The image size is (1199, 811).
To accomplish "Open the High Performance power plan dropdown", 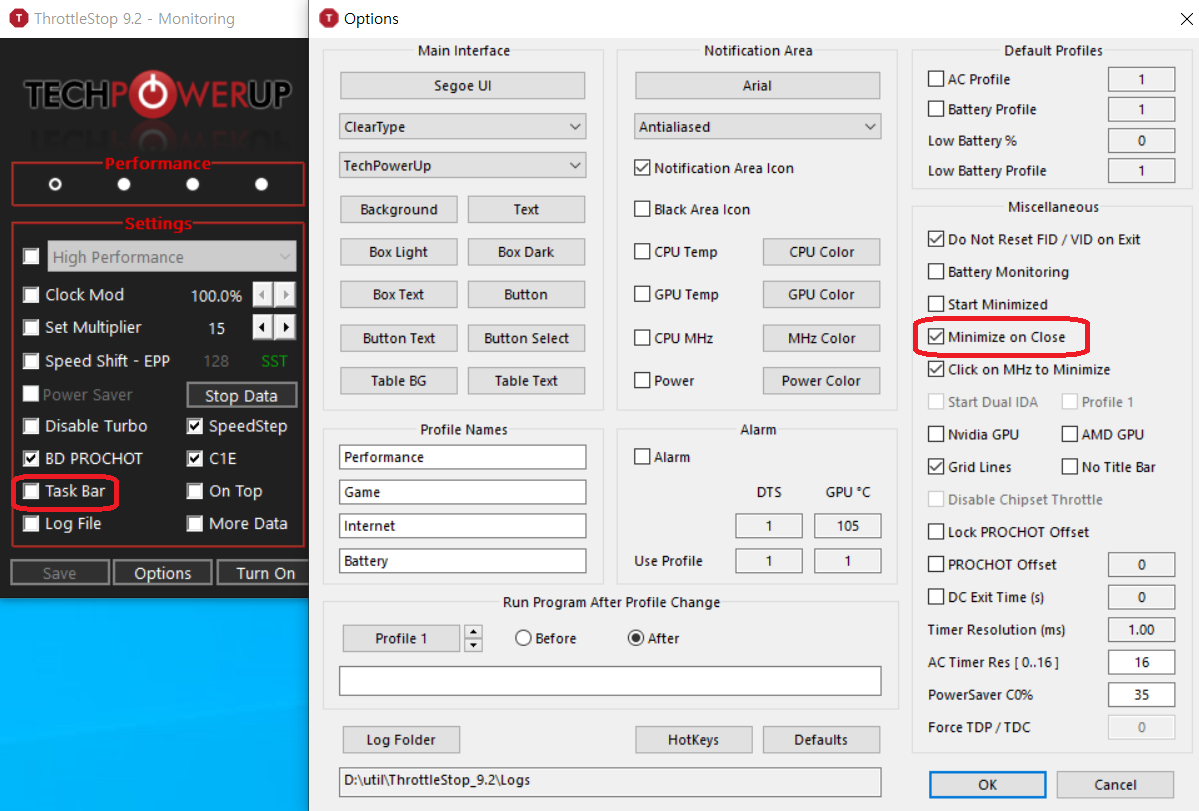I will (172, 257).
